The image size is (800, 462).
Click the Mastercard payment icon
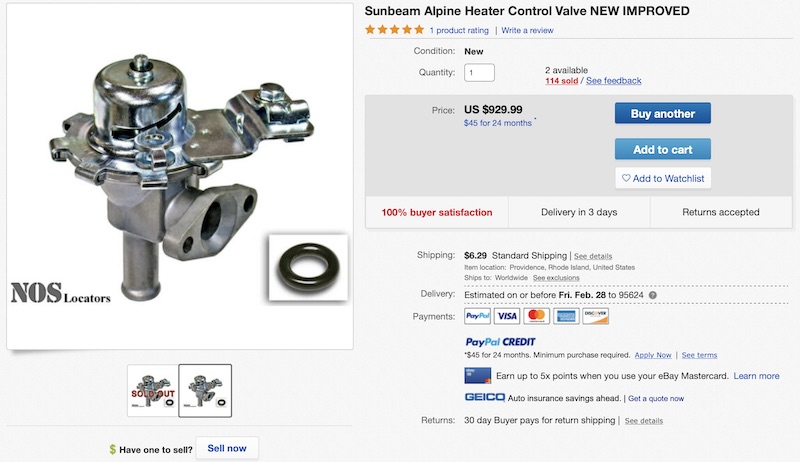click(x=536, y=316)
